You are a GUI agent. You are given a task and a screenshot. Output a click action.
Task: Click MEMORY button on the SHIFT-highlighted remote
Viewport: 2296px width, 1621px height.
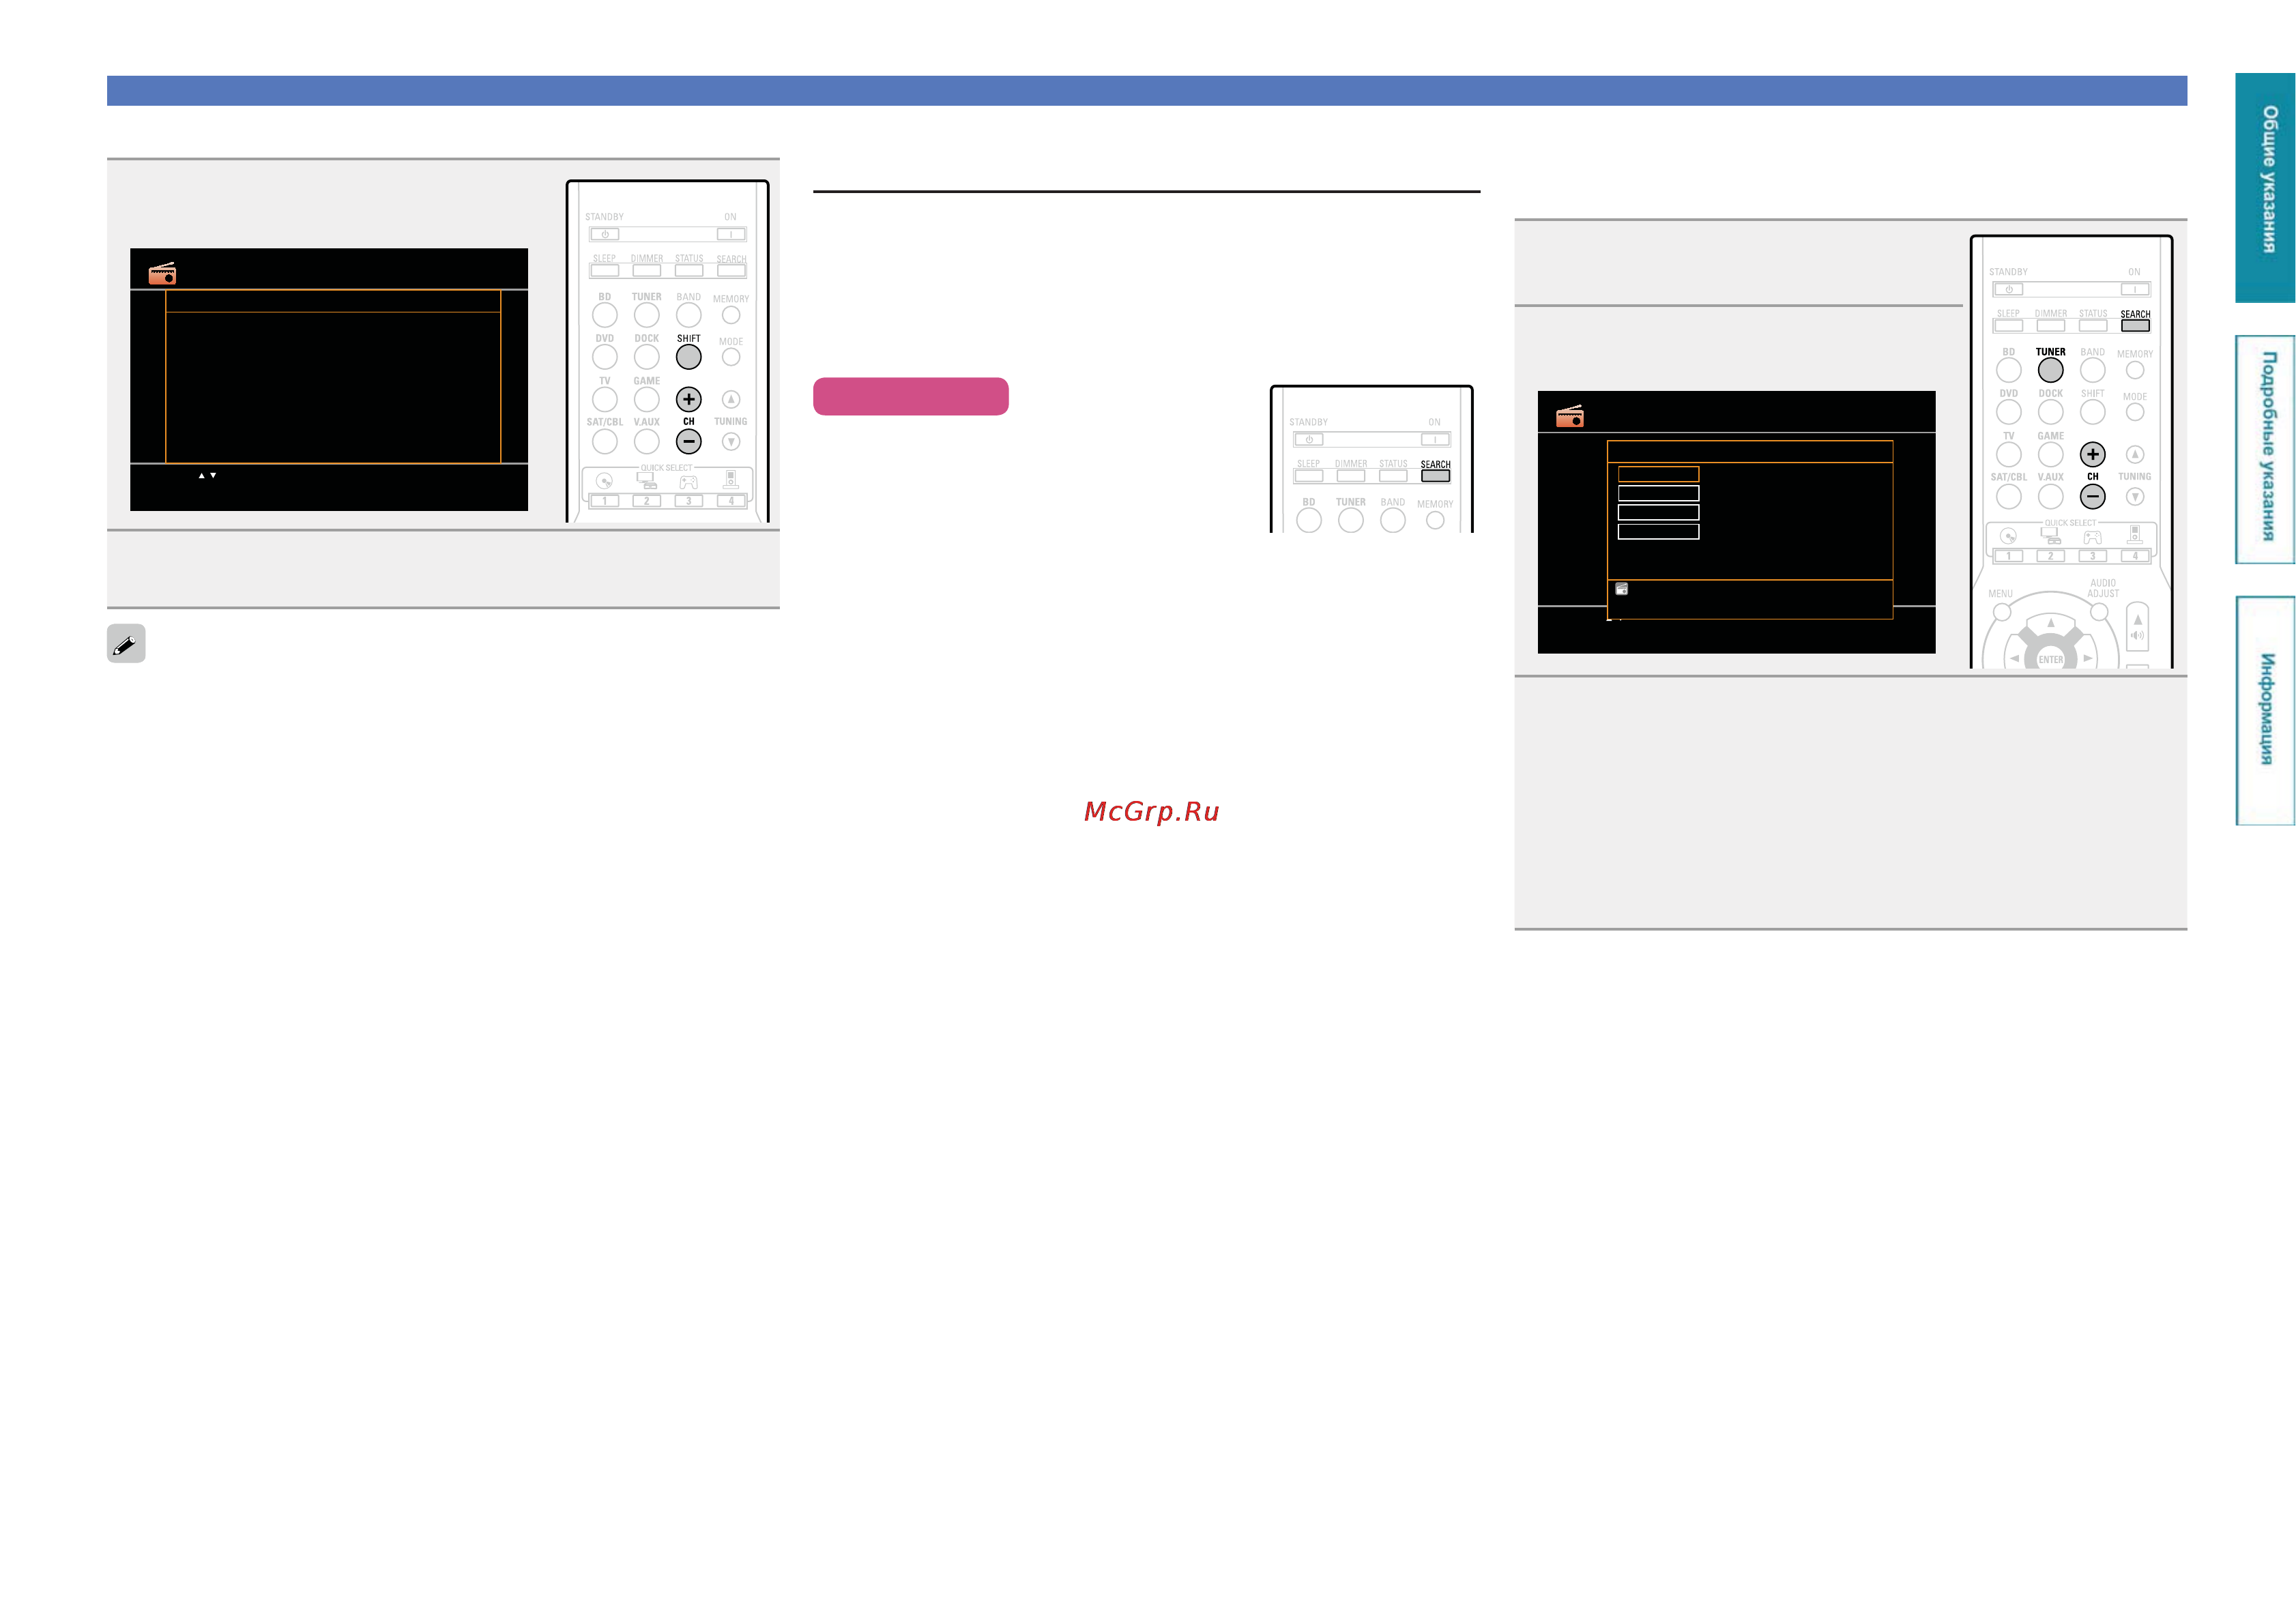tap(731, 315)
